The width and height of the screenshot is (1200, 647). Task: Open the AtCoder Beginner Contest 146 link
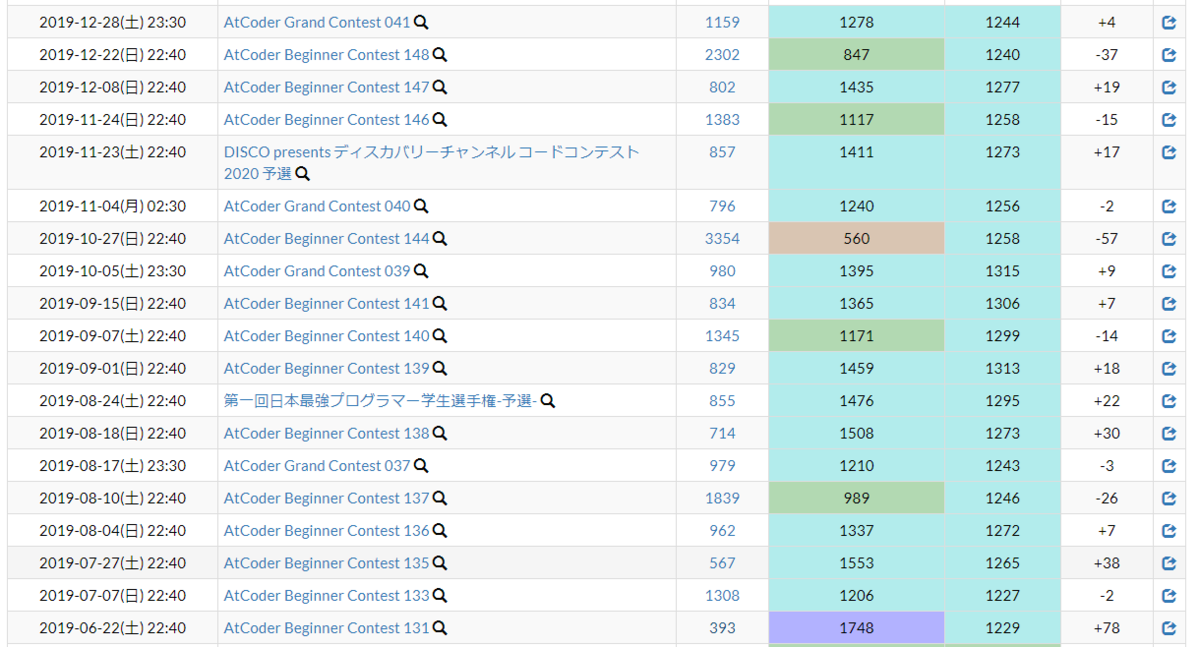click(326, 120)
